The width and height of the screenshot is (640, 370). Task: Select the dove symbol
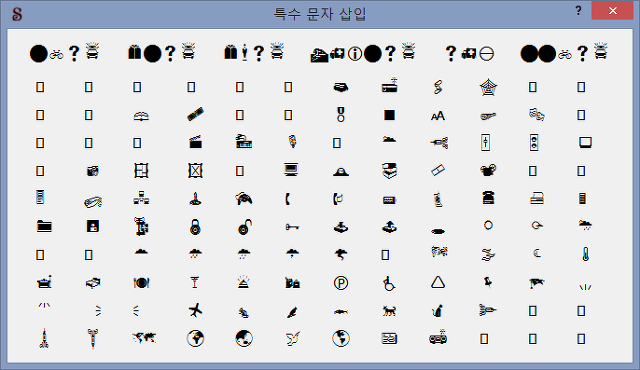tap(292, 338)
